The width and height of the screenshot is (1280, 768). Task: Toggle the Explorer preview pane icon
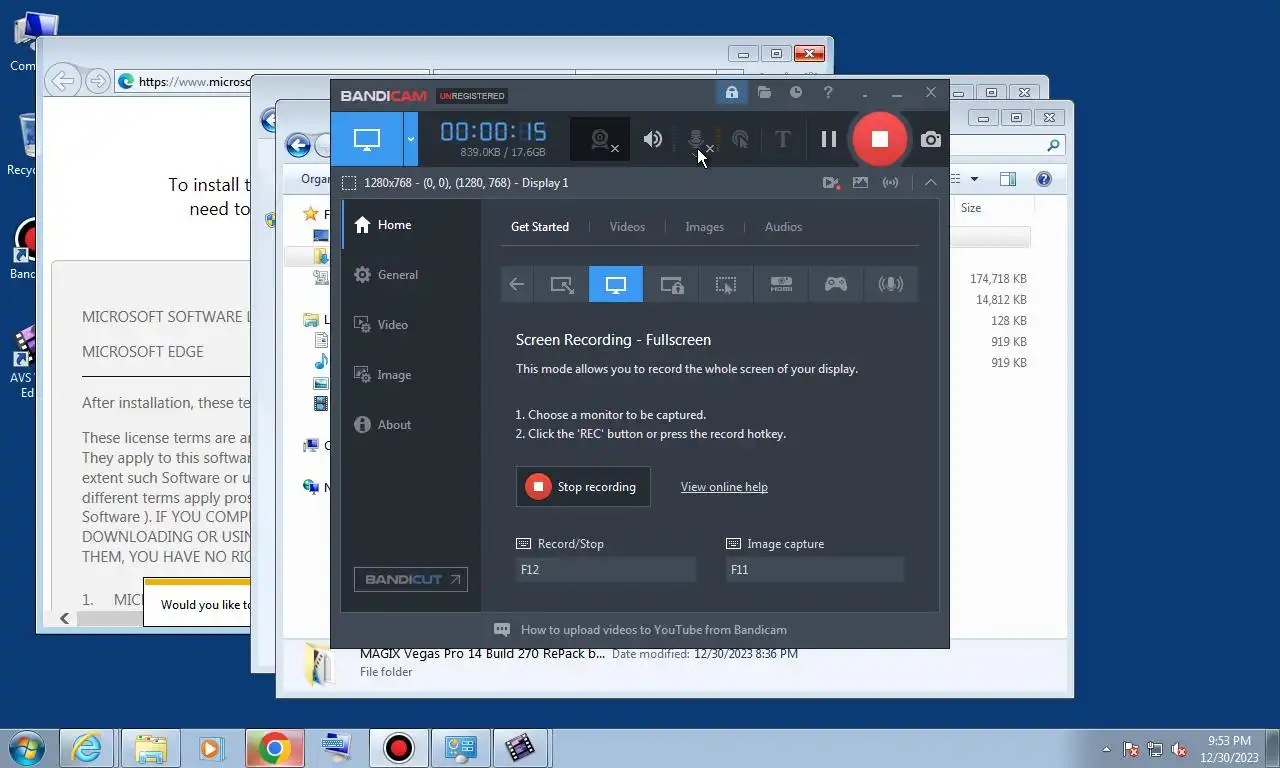coord(1008,179)
